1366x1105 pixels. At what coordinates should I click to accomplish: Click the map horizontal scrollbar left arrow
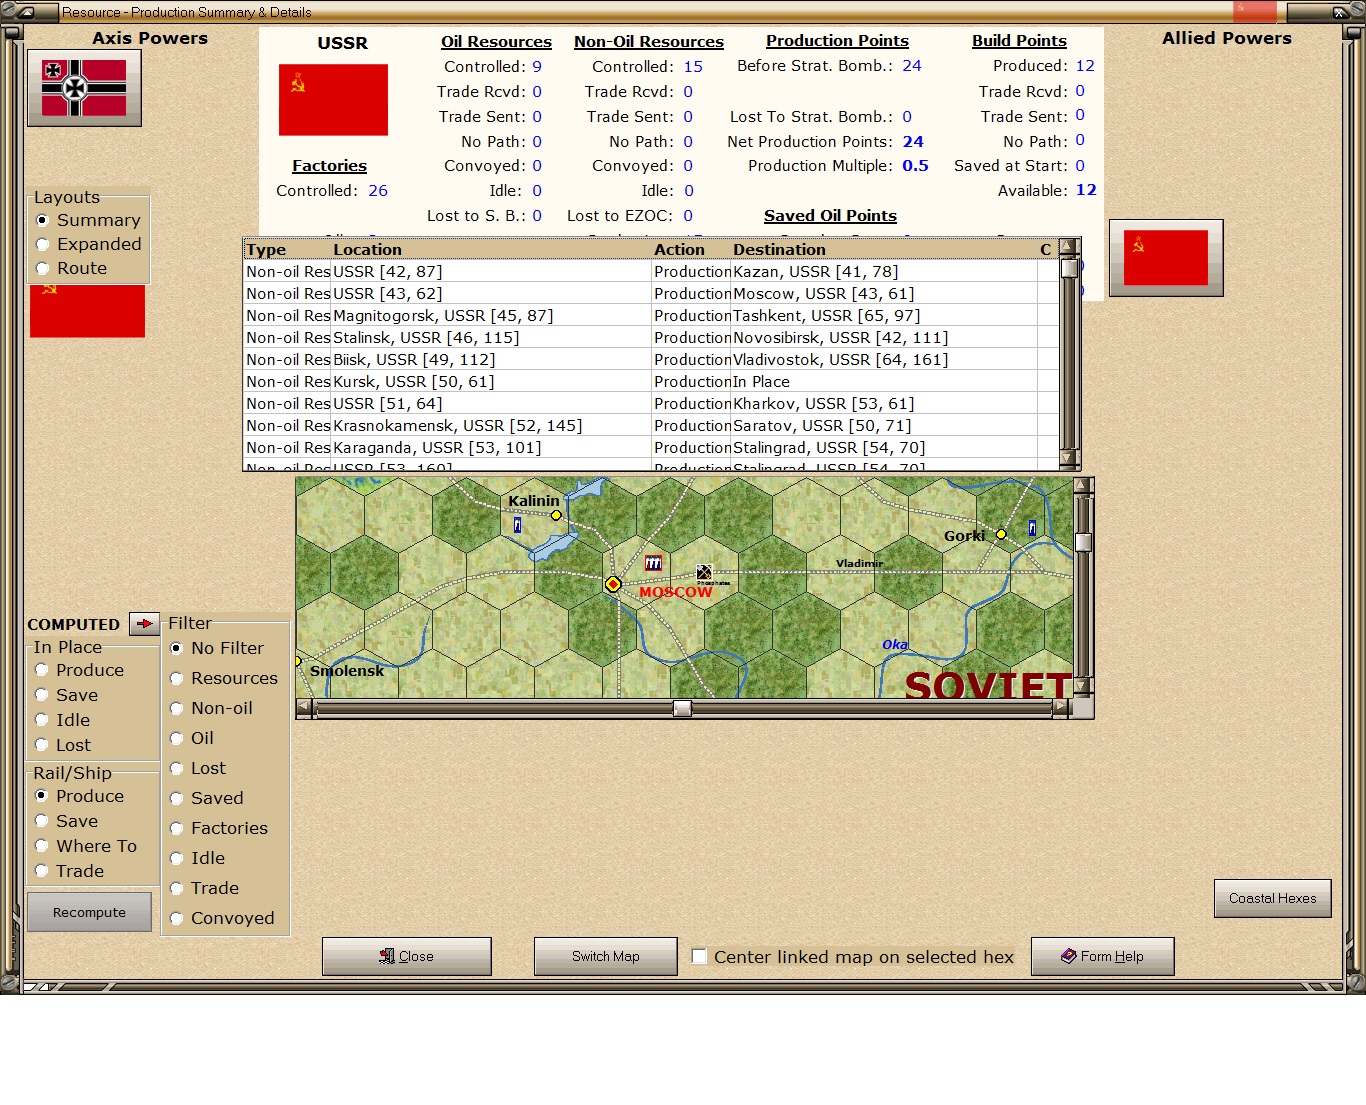coord(305,708)
